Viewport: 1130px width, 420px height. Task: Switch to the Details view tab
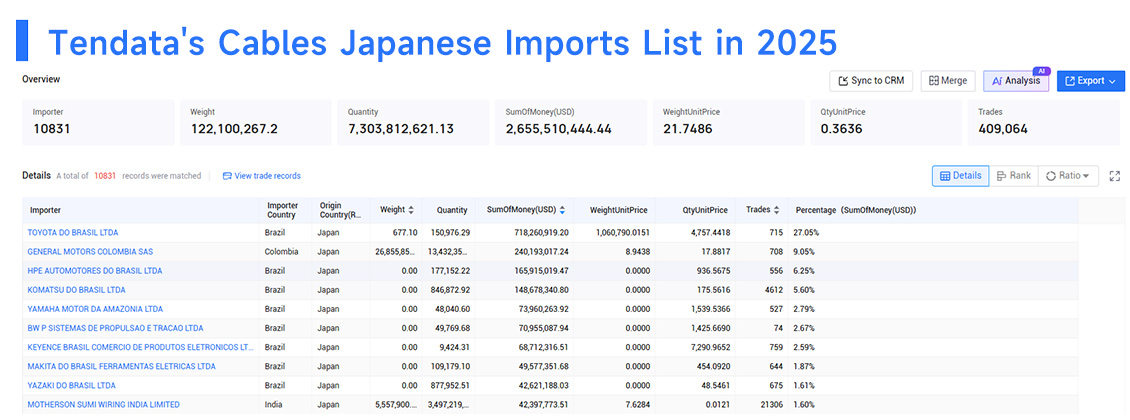pos(961,176)
